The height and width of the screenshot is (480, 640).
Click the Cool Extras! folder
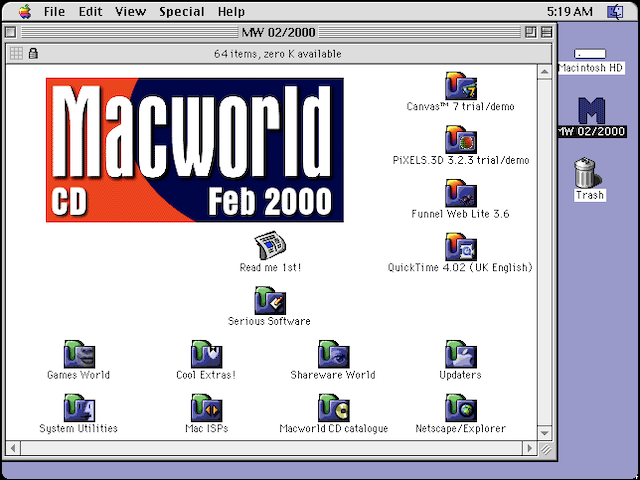tap(207, 354)
